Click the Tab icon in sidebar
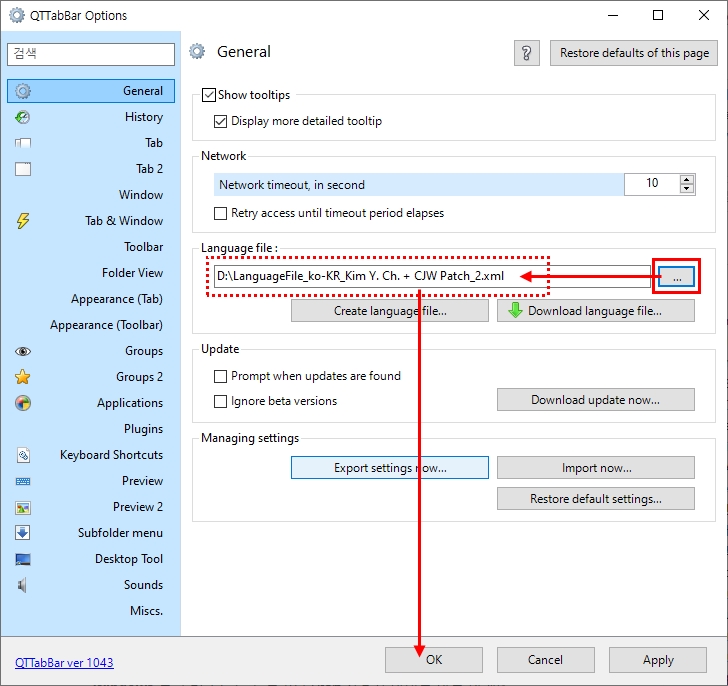 click(23, 143)
